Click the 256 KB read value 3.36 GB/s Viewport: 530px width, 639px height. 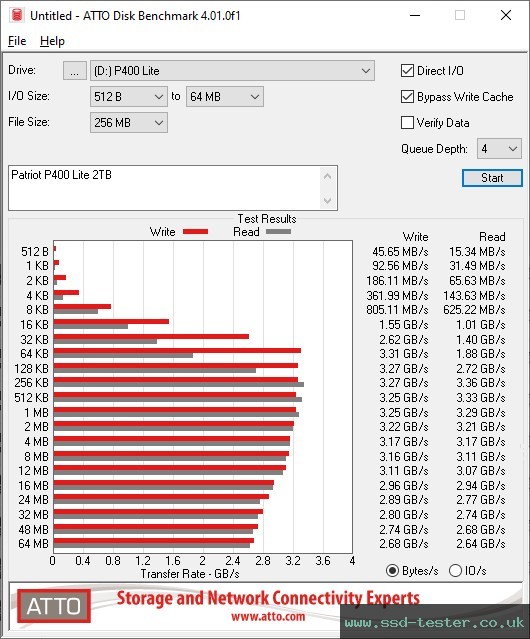pyautogui.click(x=481, y=383)
